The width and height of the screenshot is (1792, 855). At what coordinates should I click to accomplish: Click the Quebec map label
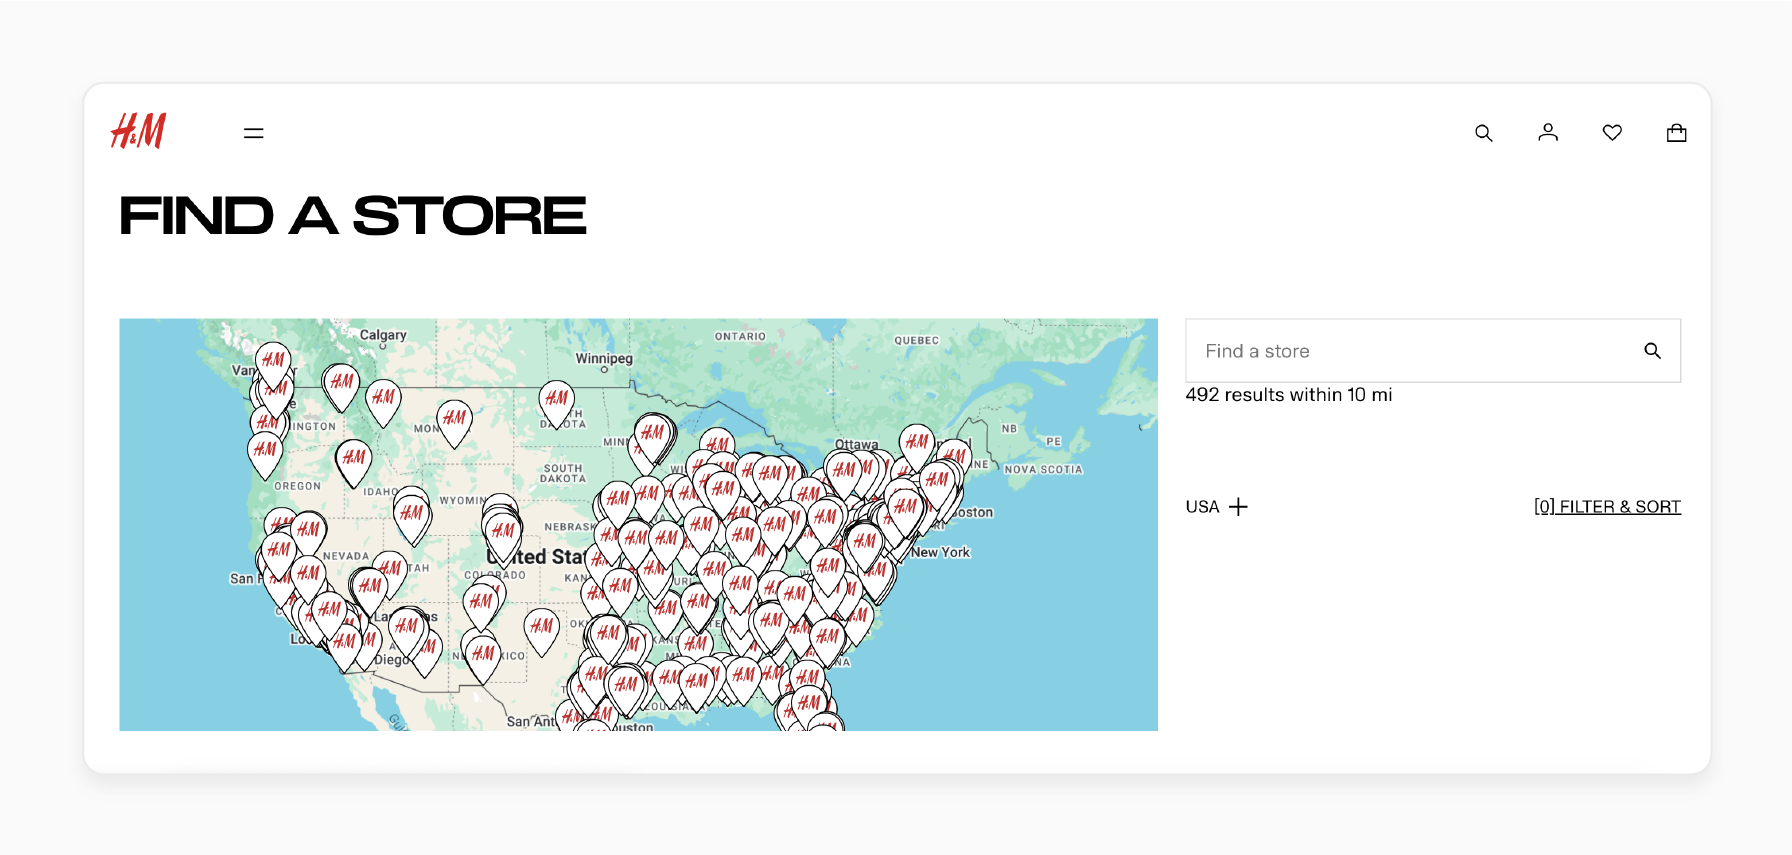tap(917, 340)
